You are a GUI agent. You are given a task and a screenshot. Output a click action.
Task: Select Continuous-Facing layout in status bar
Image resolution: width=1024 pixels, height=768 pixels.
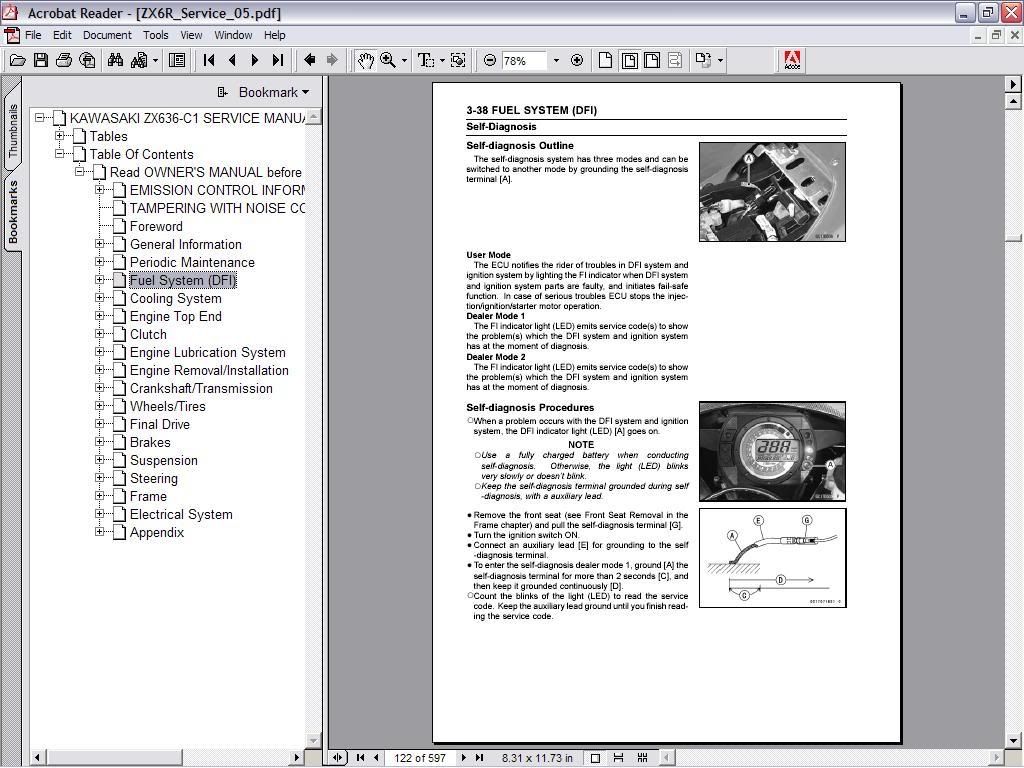point(643,758)
